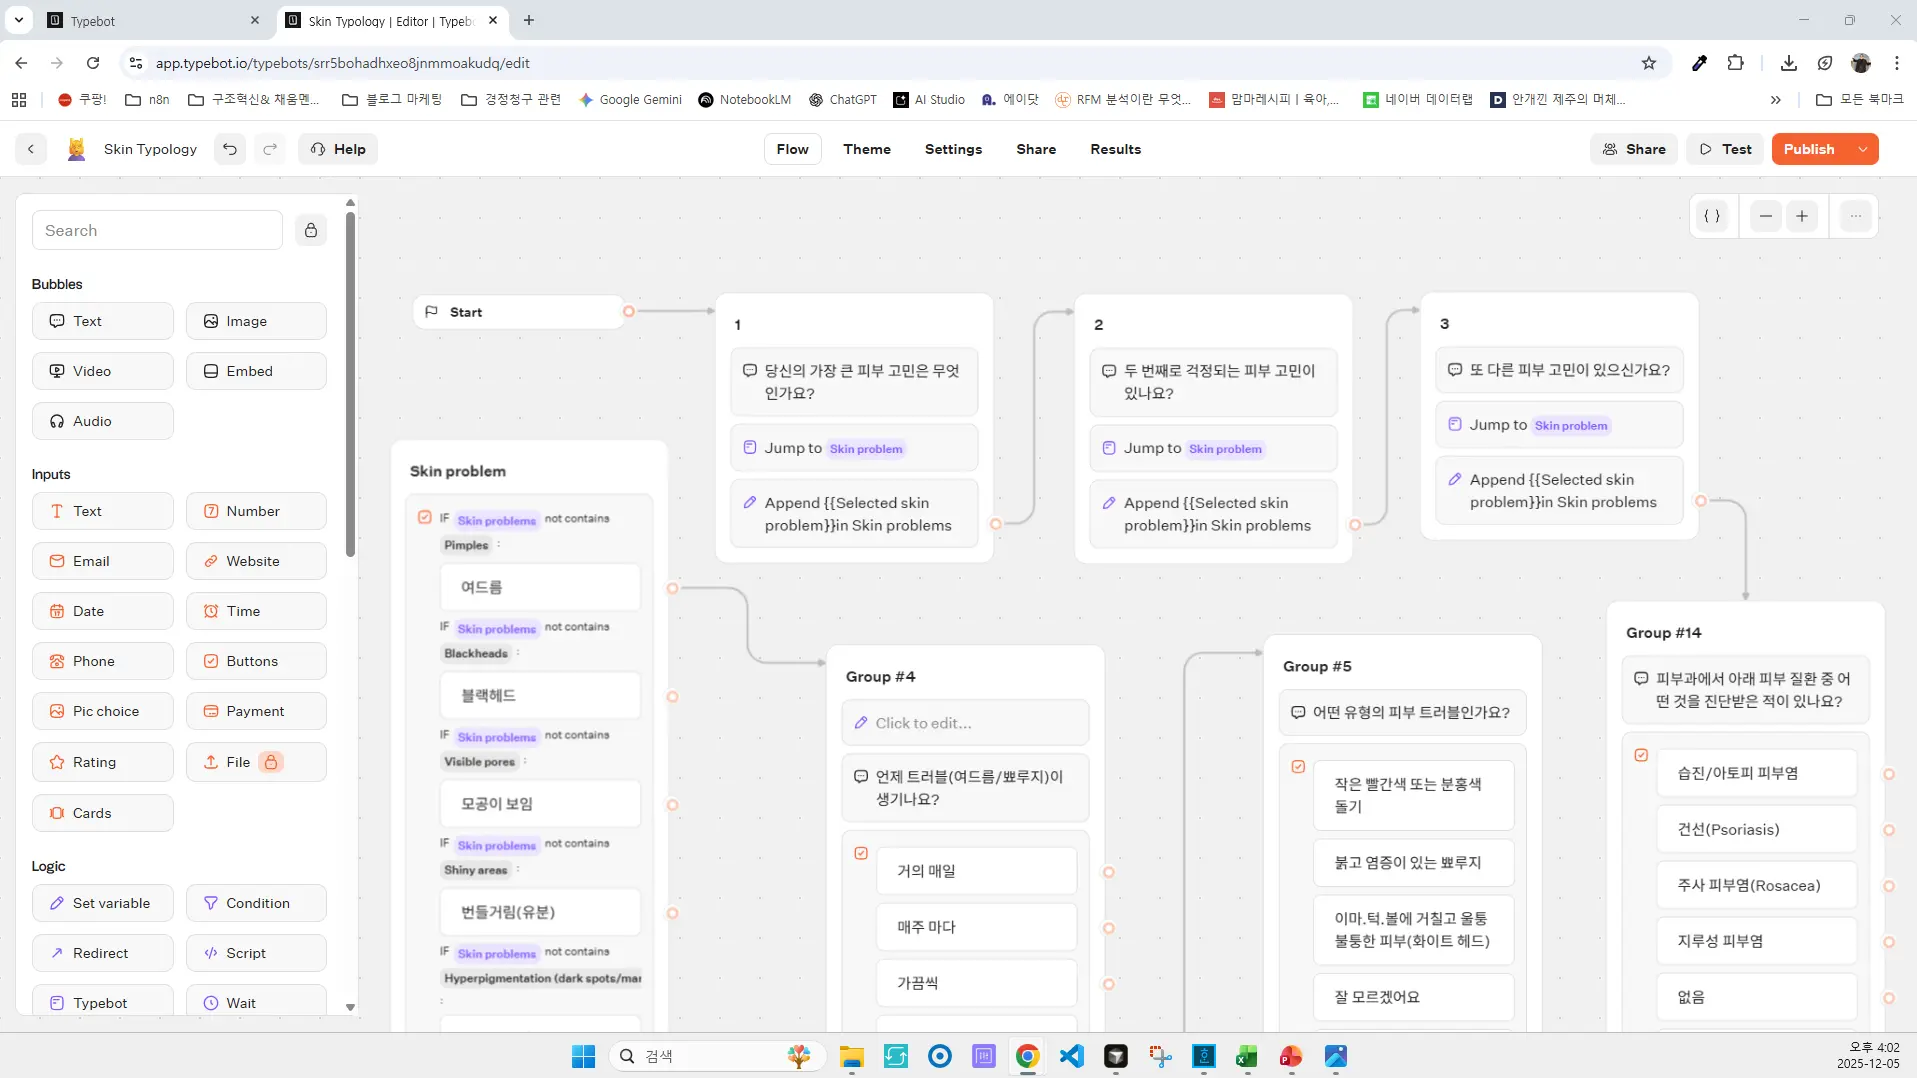
Task: Show hidden bookmarks with double chevron
Action: [x=1775, y=100]
